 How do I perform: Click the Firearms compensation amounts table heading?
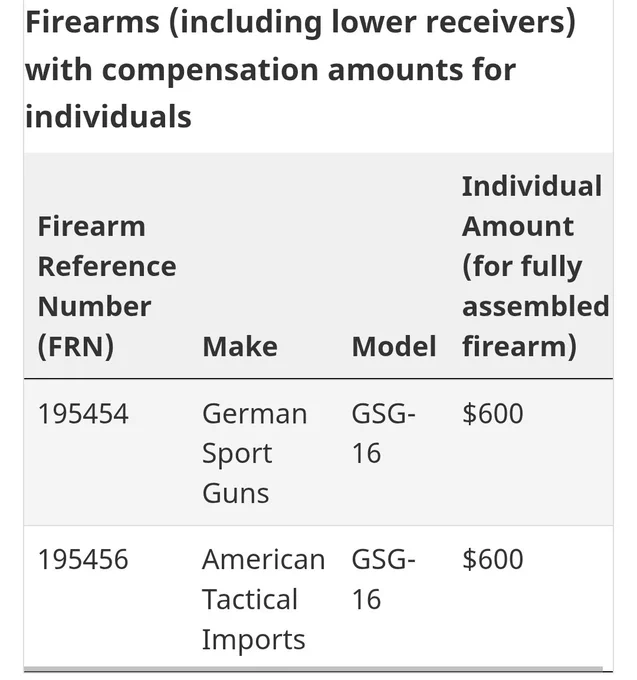[300, 69]
